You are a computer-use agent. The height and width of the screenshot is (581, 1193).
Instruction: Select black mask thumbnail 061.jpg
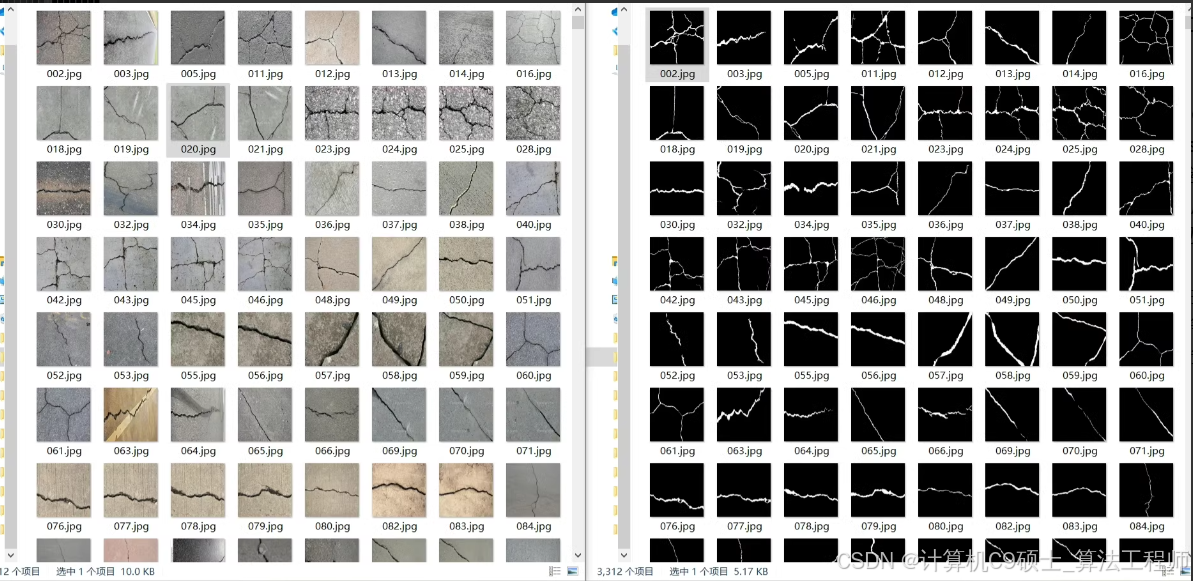pos(676,414)
